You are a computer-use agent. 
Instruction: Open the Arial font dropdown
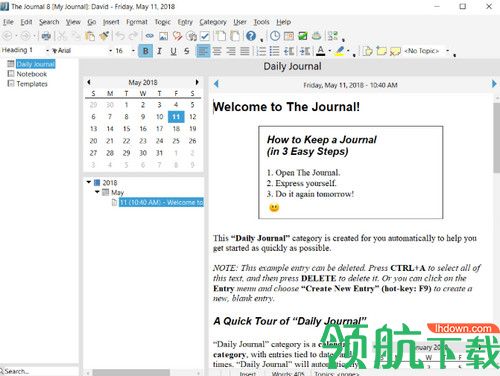pyautogui.click(x=111, y=51)
